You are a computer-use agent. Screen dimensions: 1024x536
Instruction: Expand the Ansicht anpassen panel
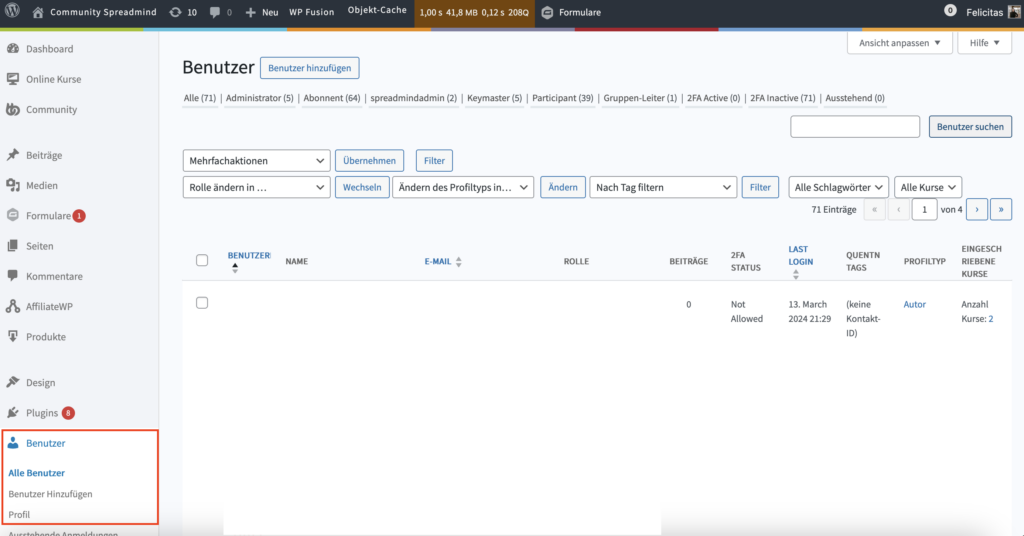click(x=899, y=43)
